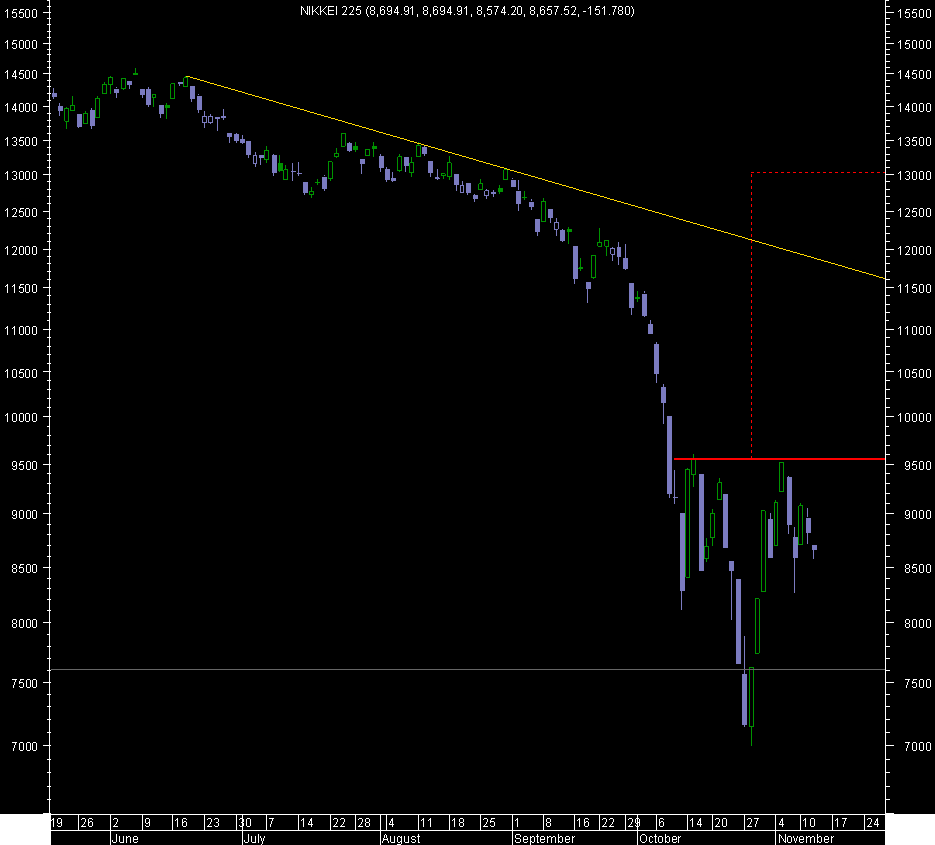This screenshot has height=845, width=935.
Task: Click the date tick 10 in November
Action: tap(809, 823)
